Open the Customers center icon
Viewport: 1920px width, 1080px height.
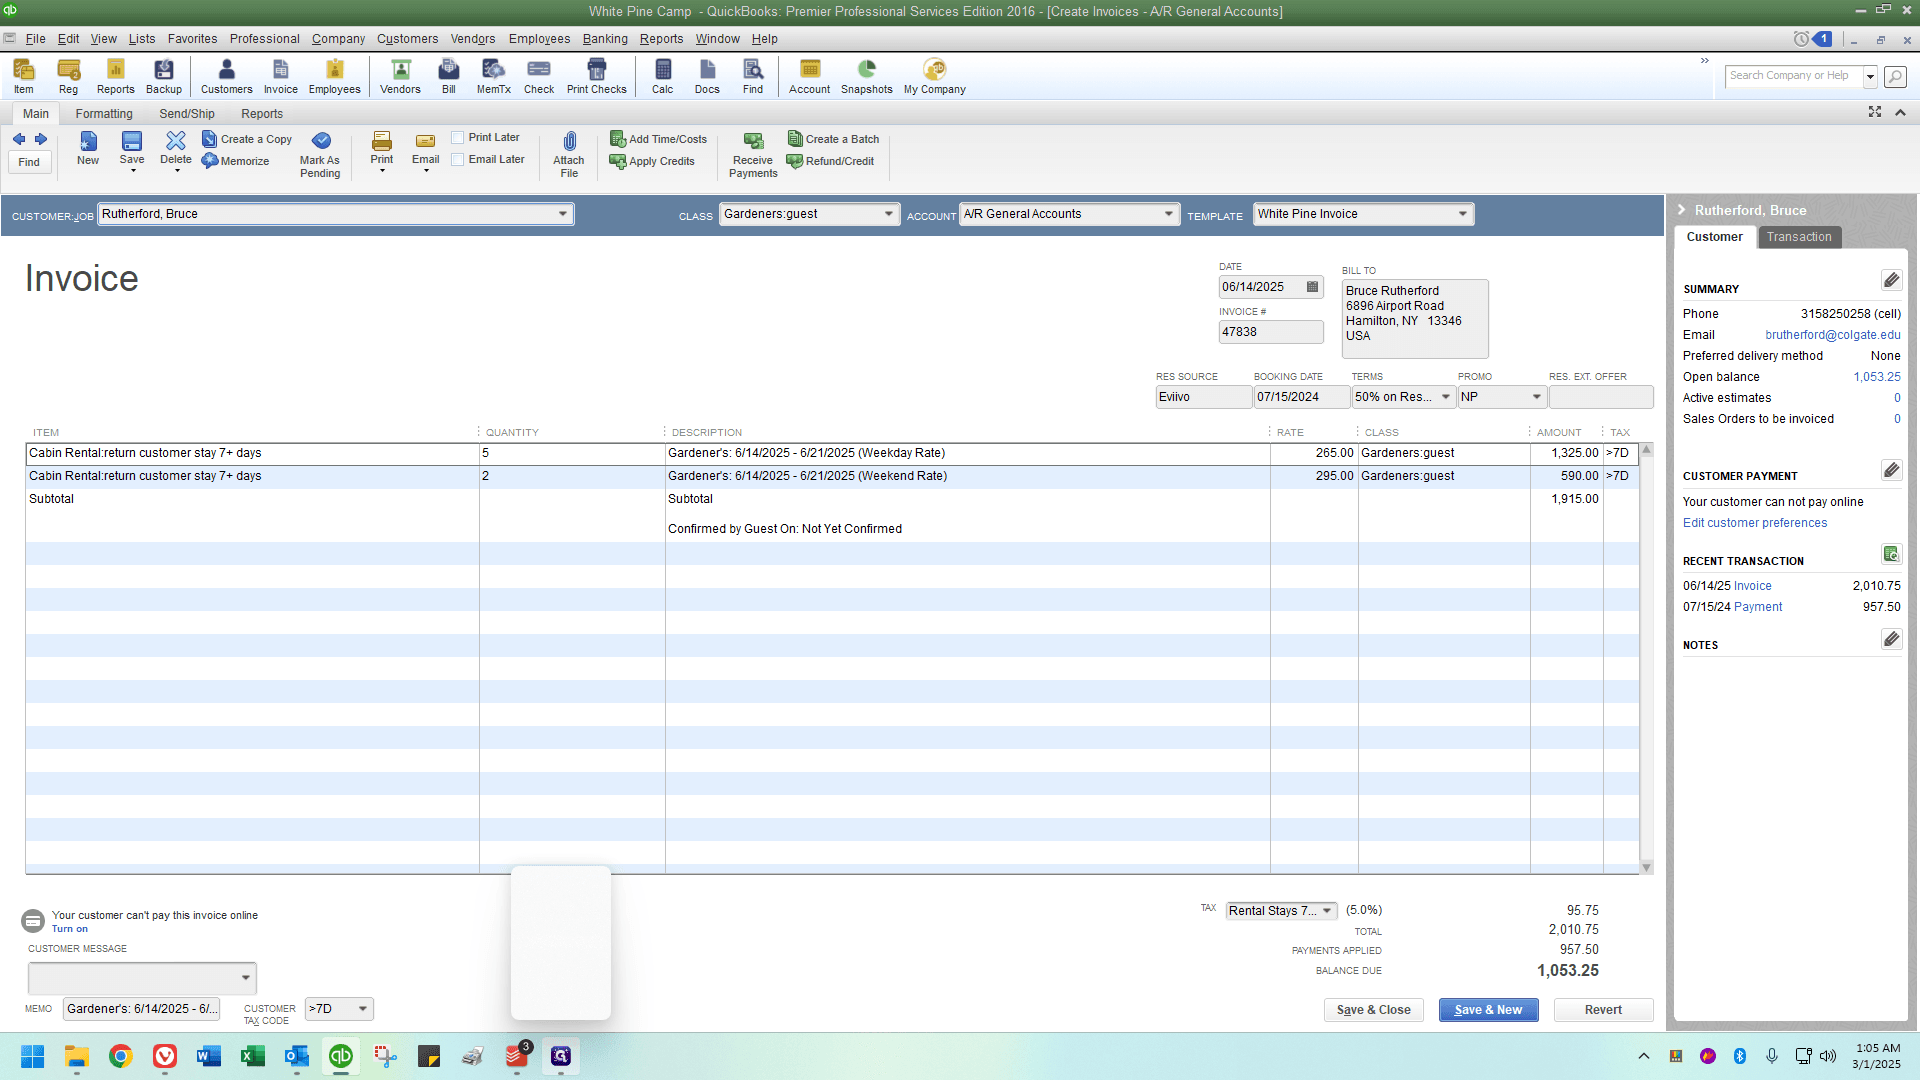pos(227,76)
